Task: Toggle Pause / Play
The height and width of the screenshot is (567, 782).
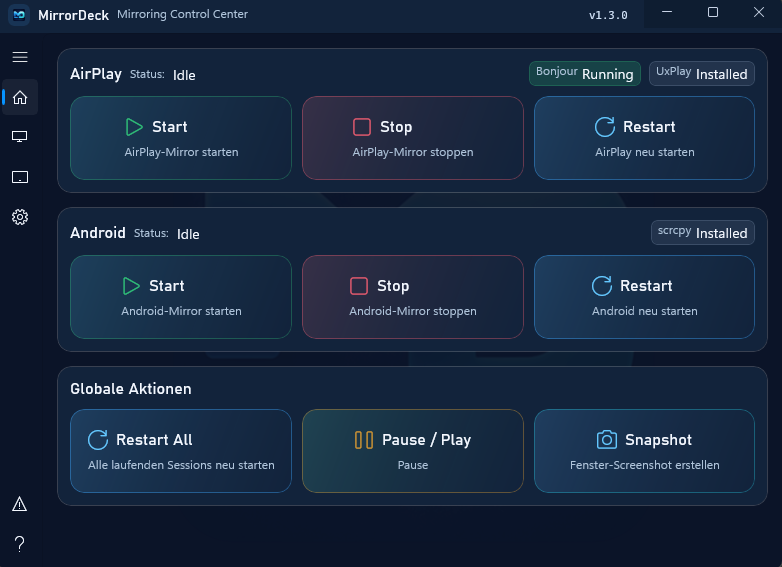Action: [413, 451]
